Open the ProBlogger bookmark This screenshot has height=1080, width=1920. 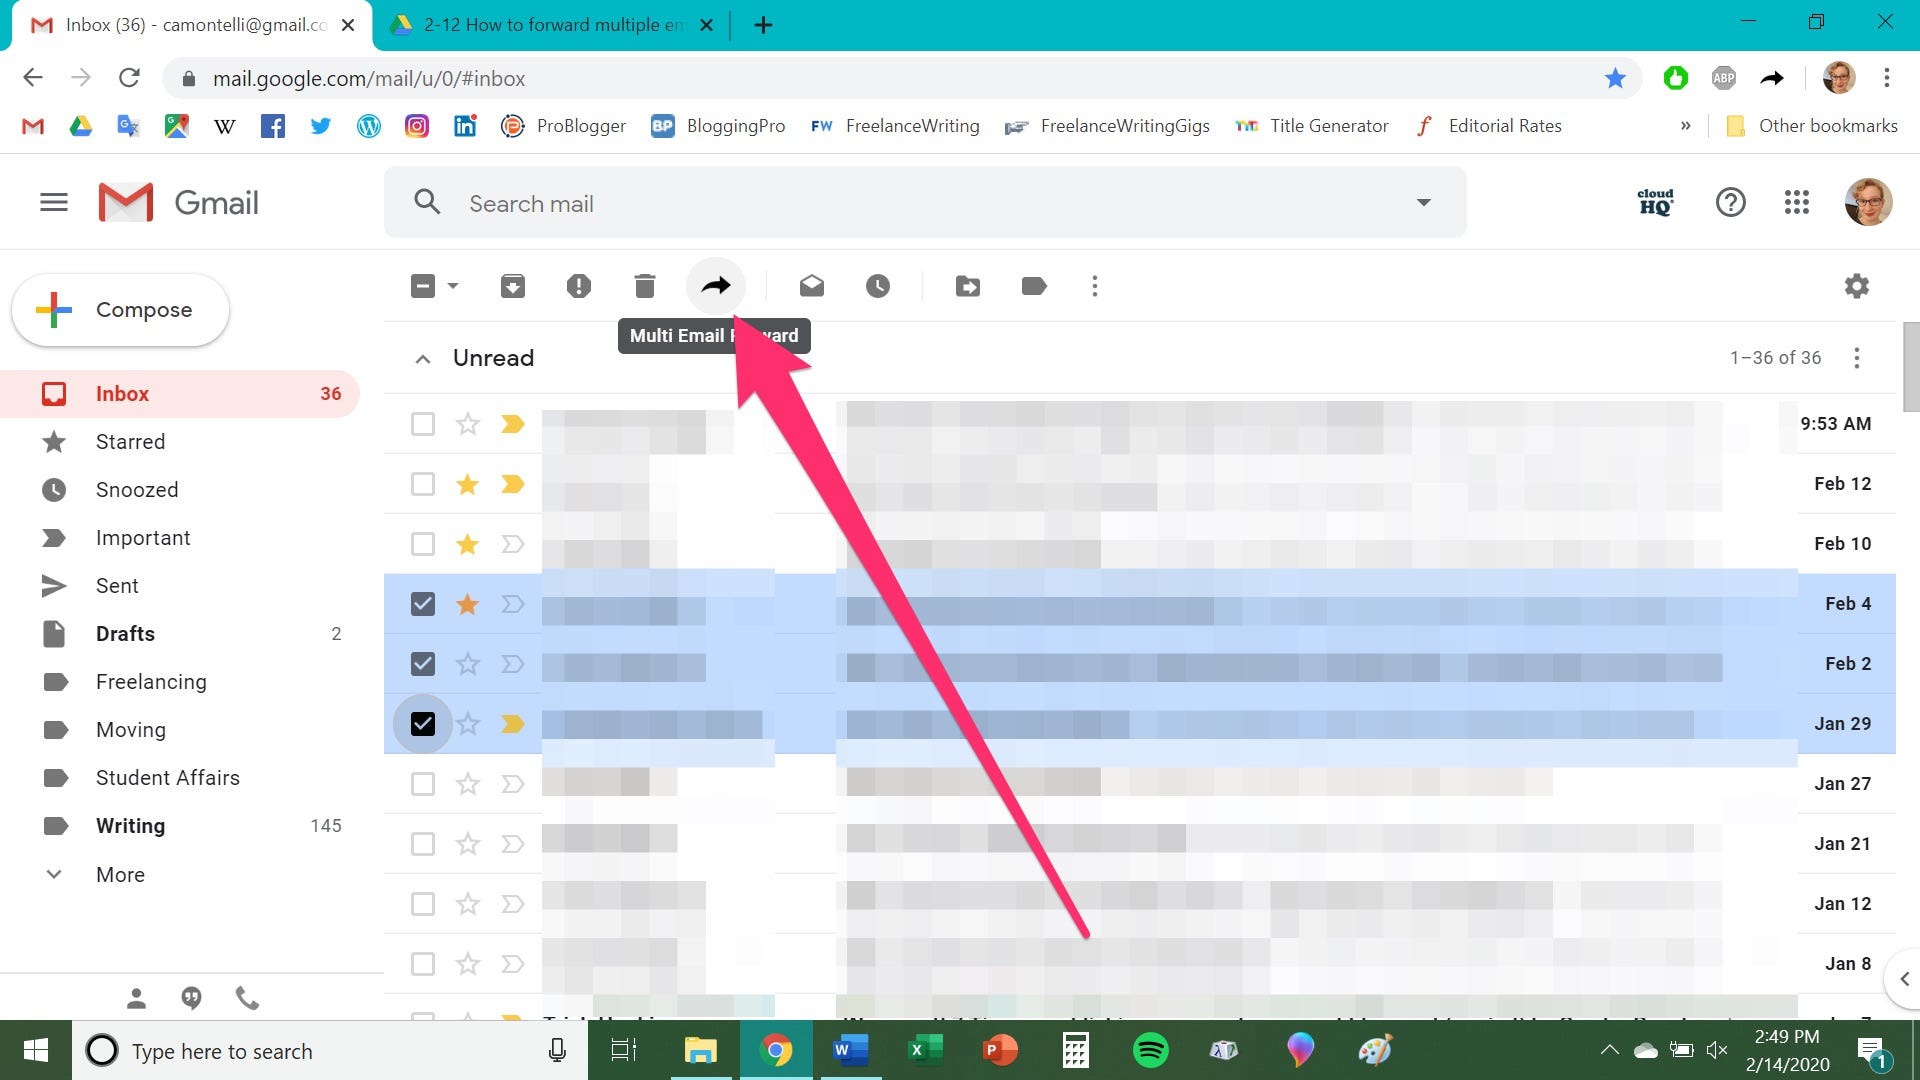pyautogui.click(x=564, y=126)
